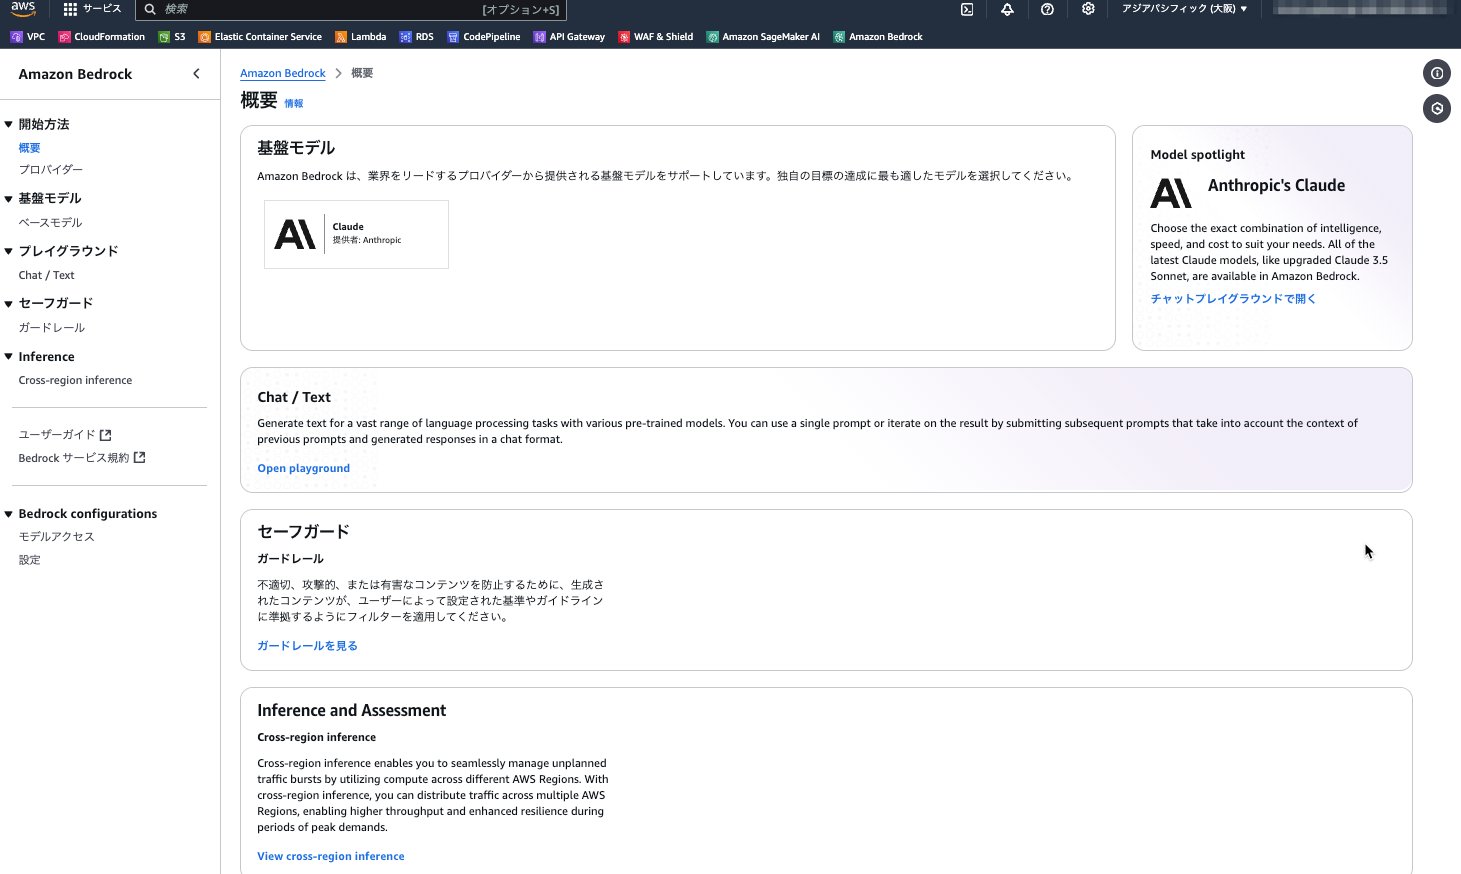Open Bedrock サービス規約 external link

tap(82, 458)
